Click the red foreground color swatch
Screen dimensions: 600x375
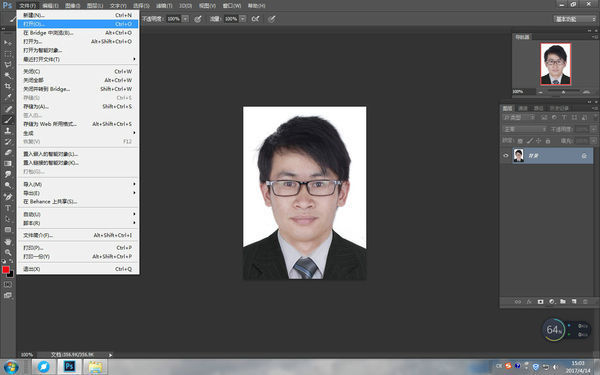5,269
